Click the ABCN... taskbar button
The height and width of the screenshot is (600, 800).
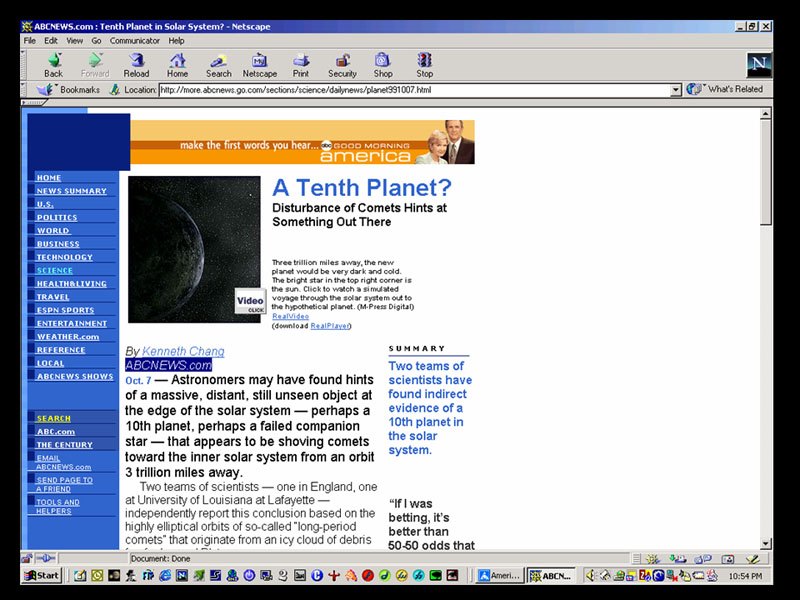pos(551,576)
